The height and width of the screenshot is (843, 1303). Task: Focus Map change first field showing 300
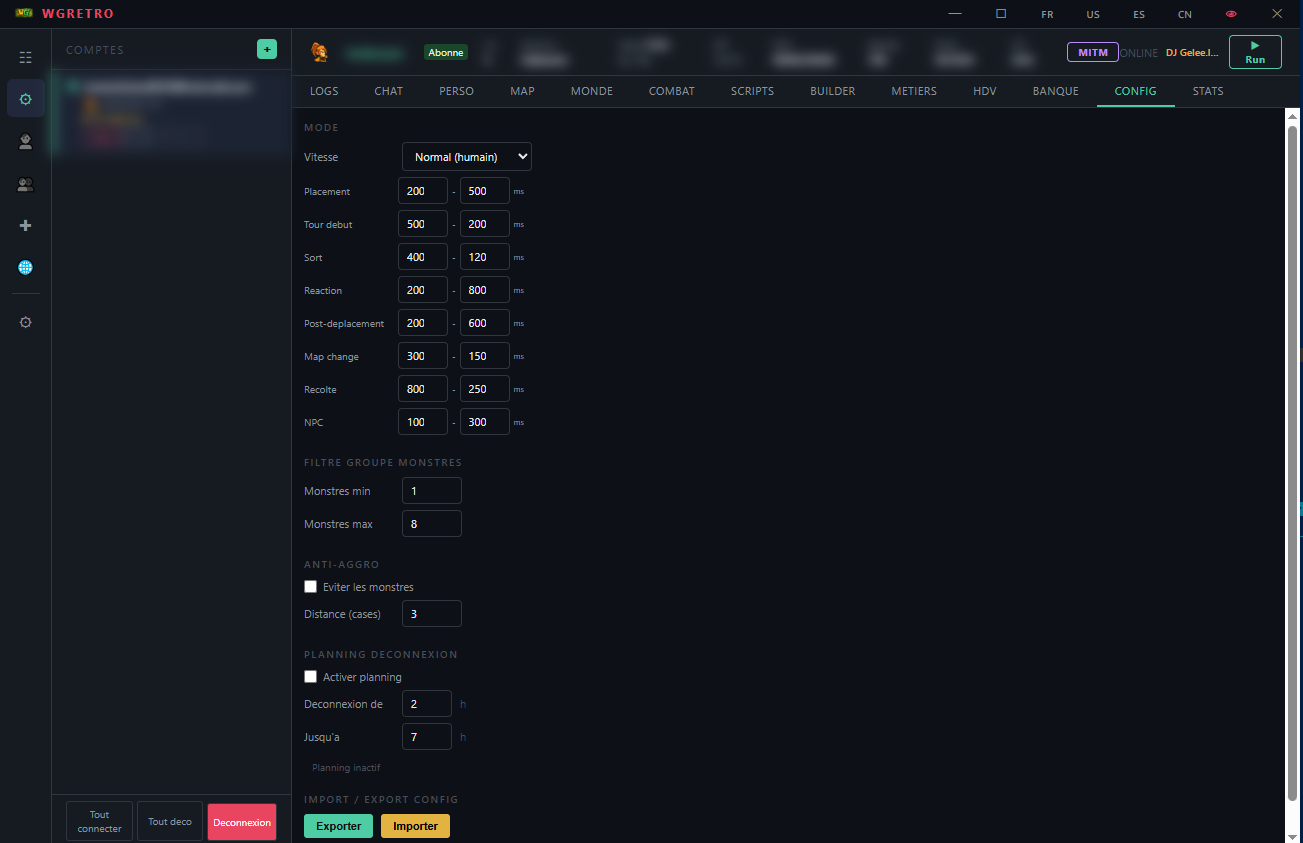click(x=423, y=356)
